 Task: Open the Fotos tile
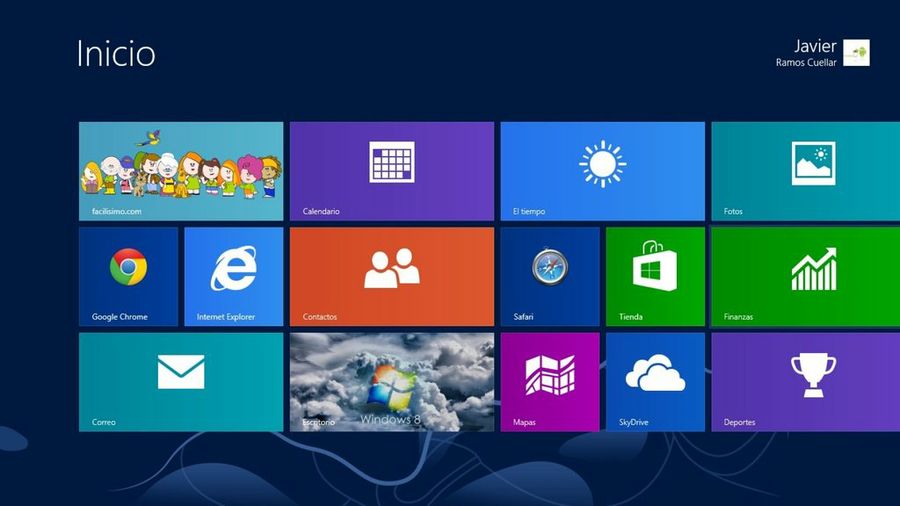click(805, 171)
